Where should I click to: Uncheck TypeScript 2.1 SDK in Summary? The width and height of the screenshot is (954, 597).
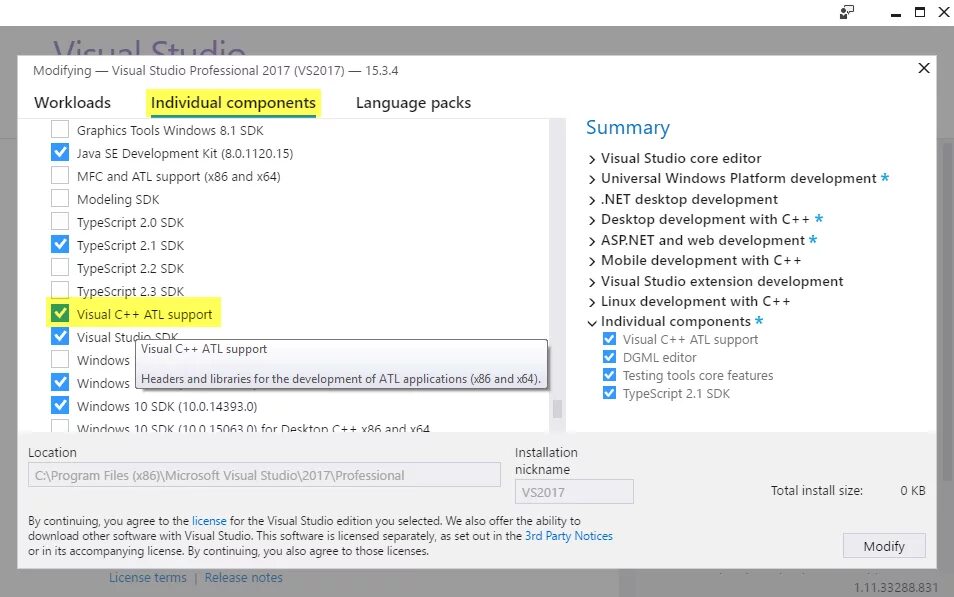(x=609, y=393)
